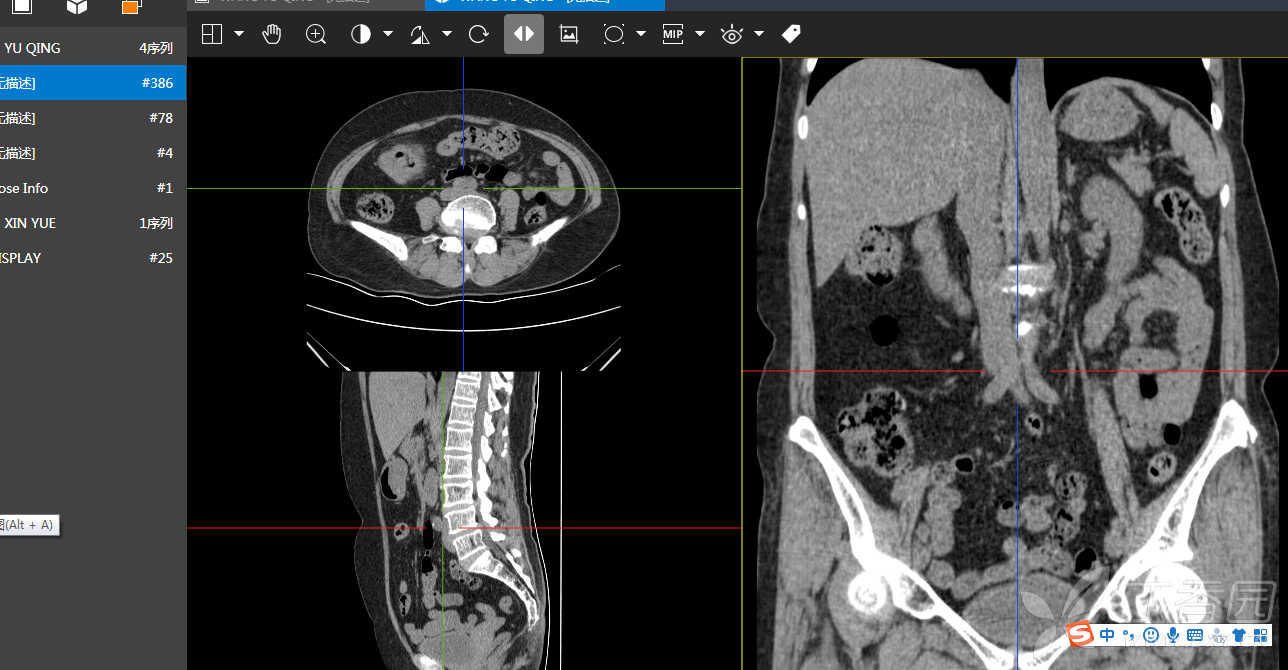
Task: Activate the zoom magnifier tool
Action: point(316,34)
